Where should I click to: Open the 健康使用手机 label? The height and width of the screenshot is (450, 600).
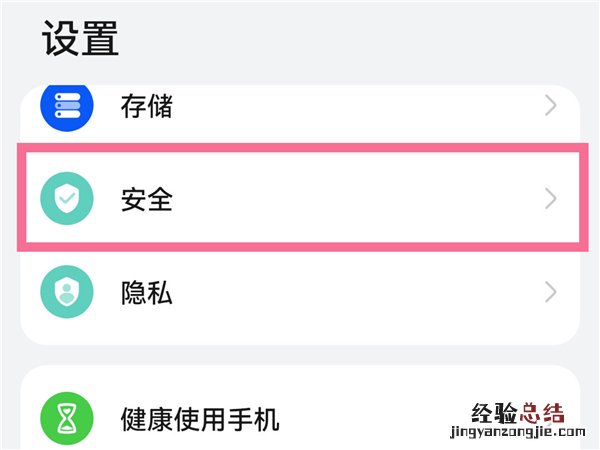click(200, 418)
